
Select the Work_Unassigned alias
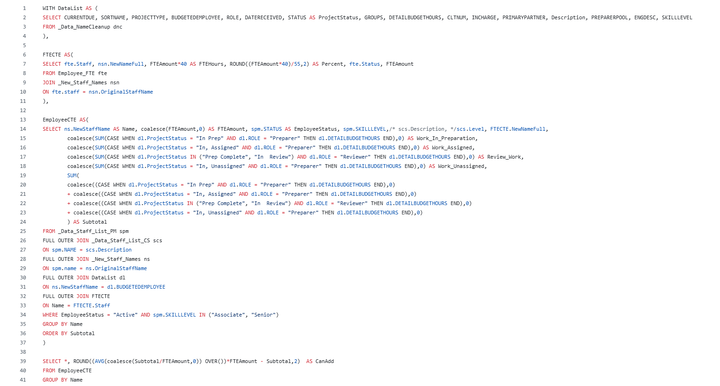click(x=462, y=166)
